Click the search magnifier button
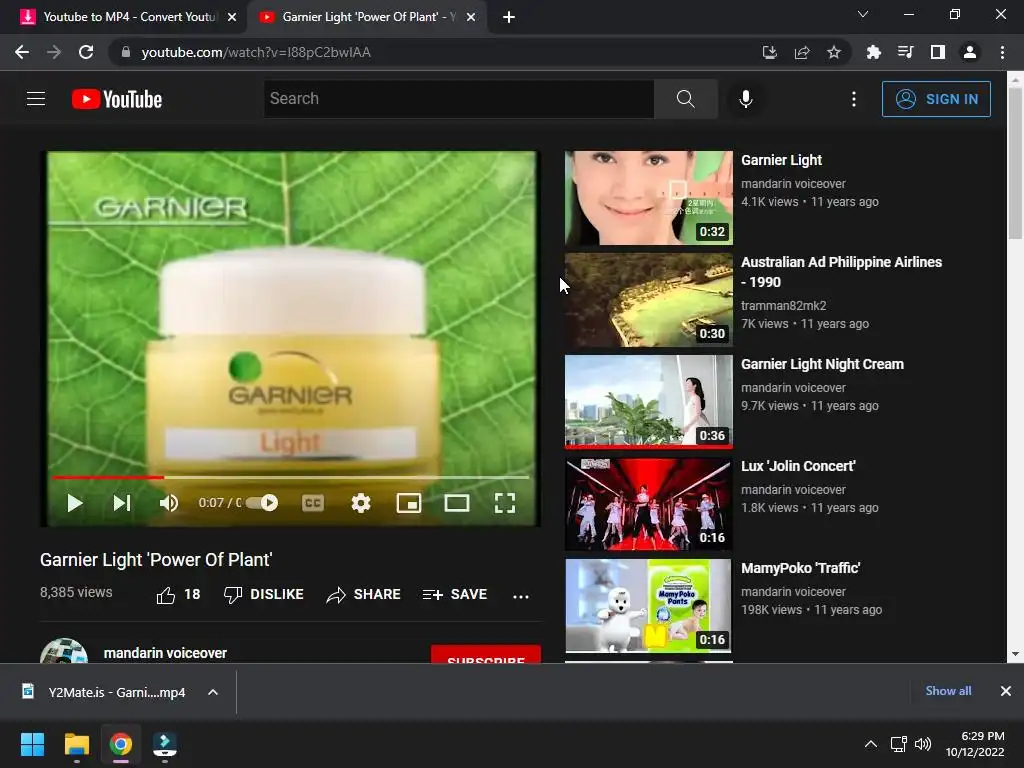The width and height of the screenshot is (1024, 768). tap(685, 99)
